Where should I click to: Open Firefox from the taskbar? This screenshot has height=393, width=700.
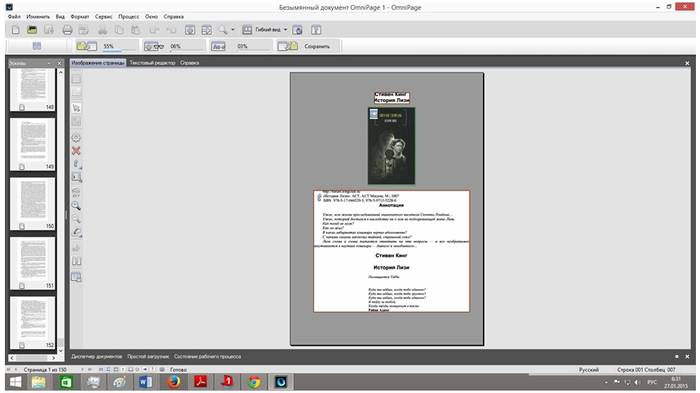click(174, 382)
